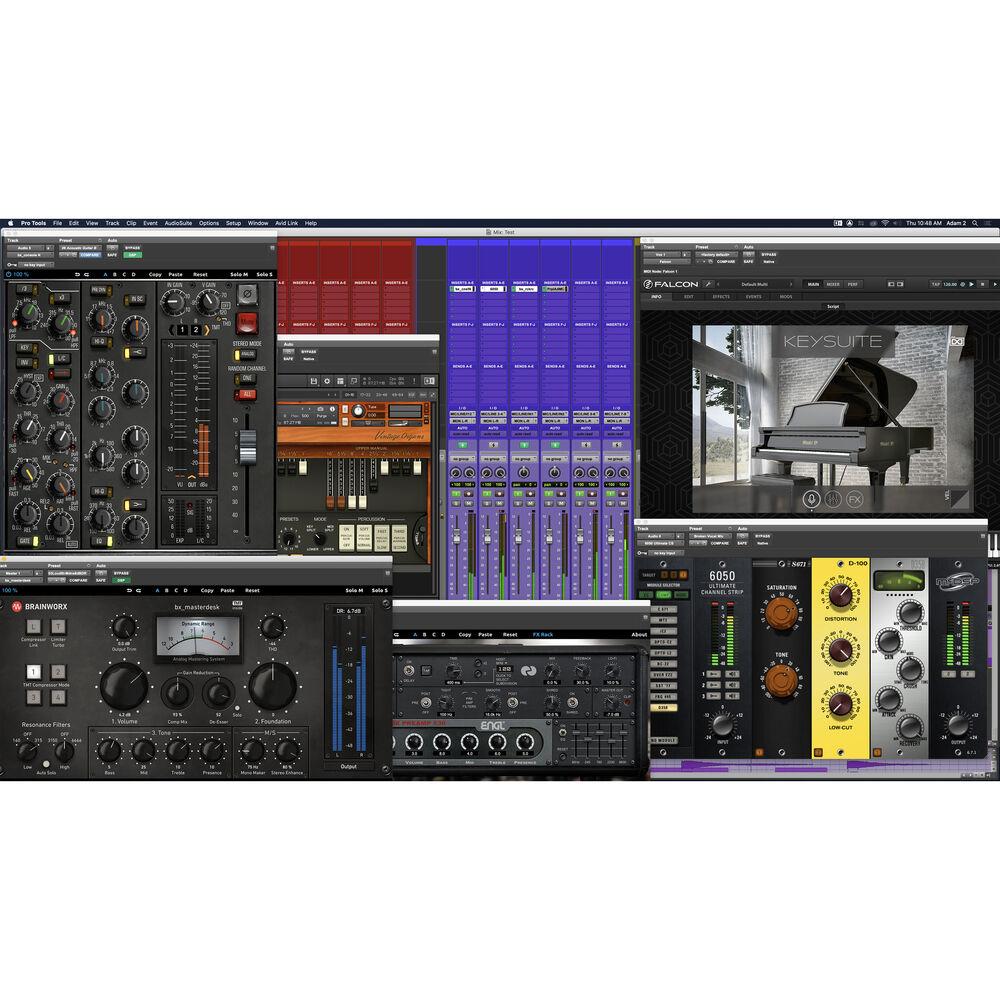
Task: Click the next channel arrow in bx_console
Action: click(207, 330)
